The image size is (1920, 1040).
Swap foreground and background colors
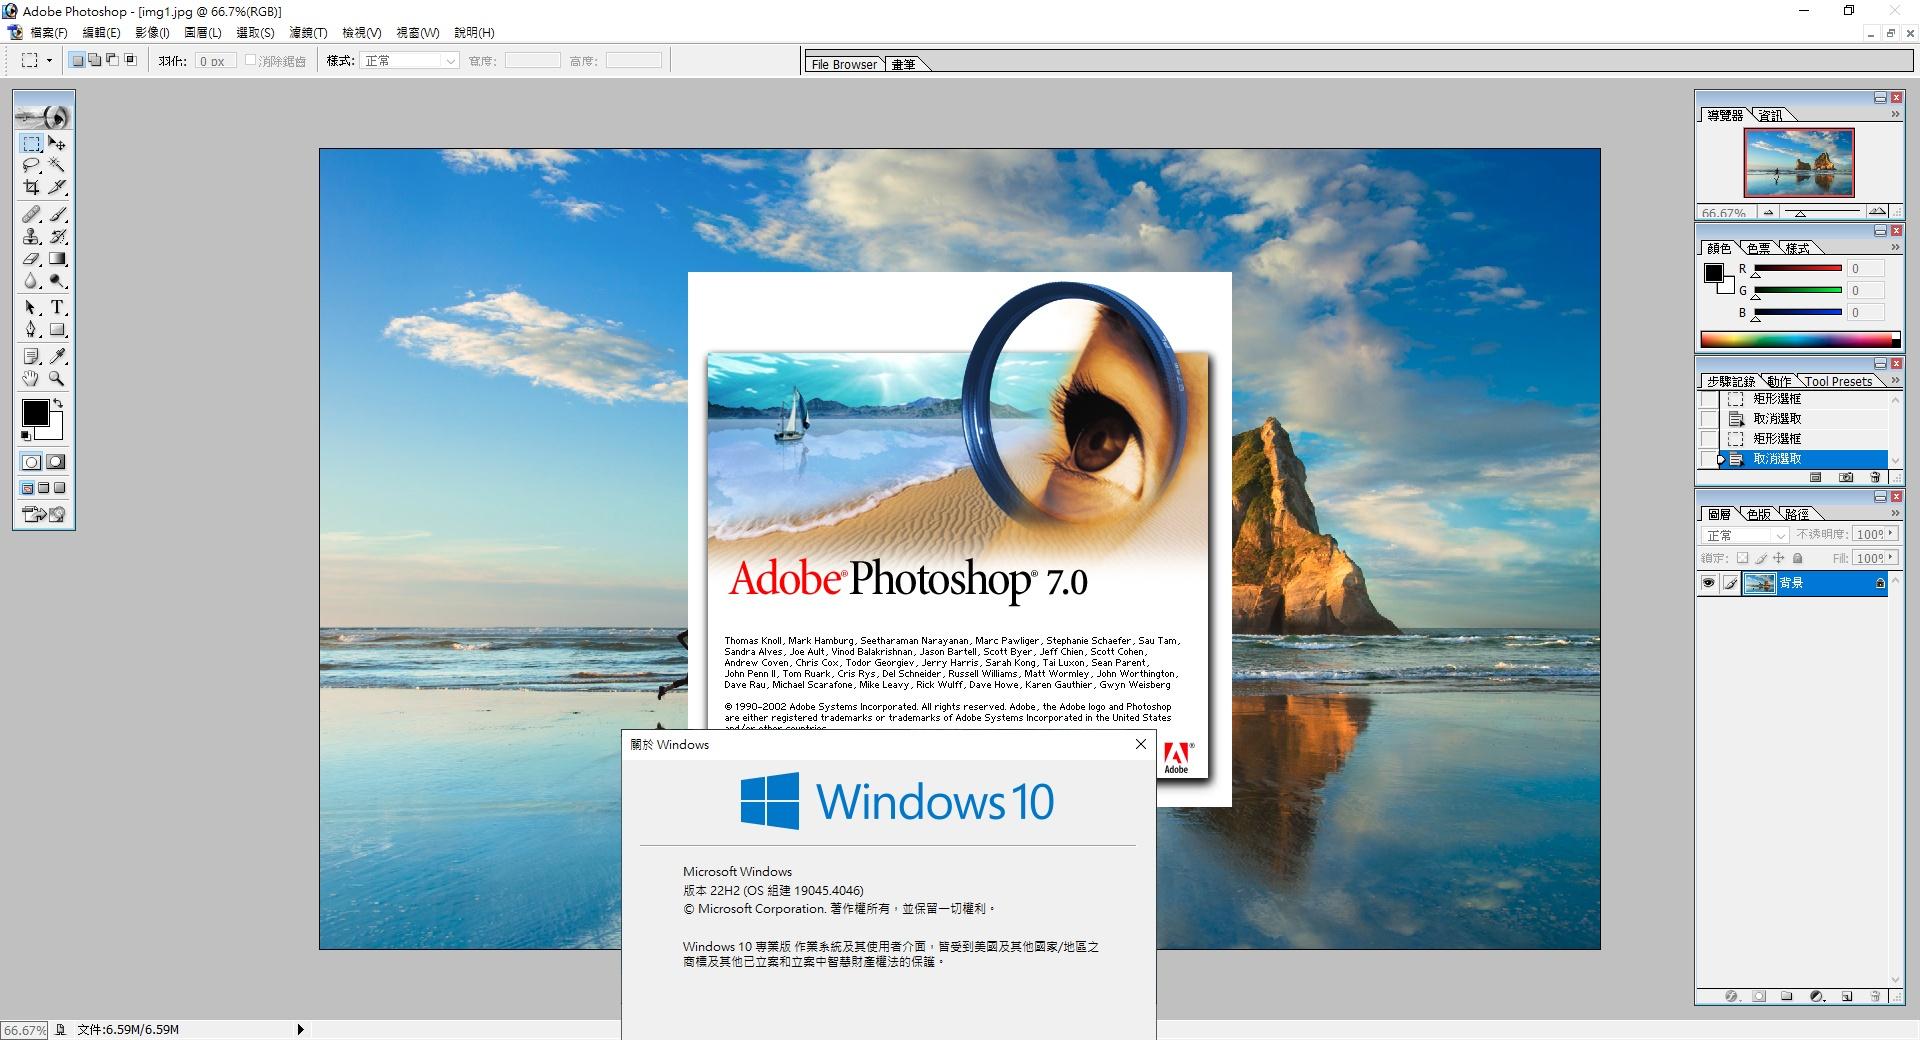pos(59,403)
